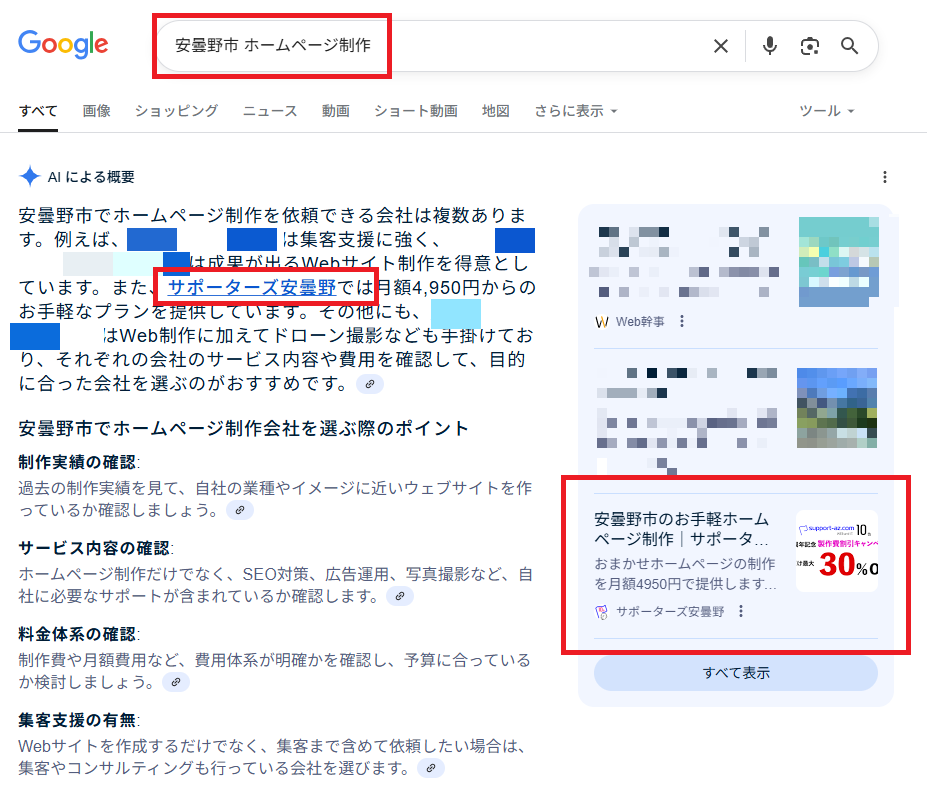Click the 集客支援の有無 heading
The image size is (927, 792).
[77, 720]
